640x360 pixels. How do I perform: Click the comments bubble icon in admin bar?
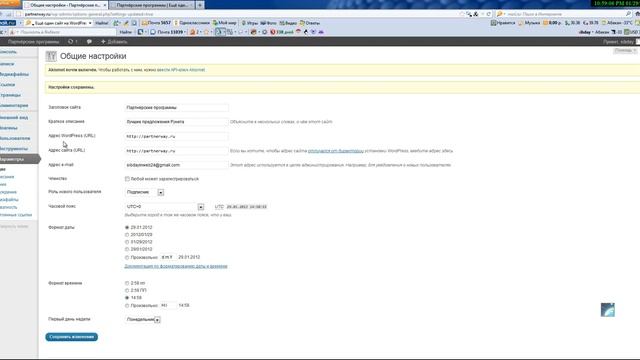coord(89,42)
